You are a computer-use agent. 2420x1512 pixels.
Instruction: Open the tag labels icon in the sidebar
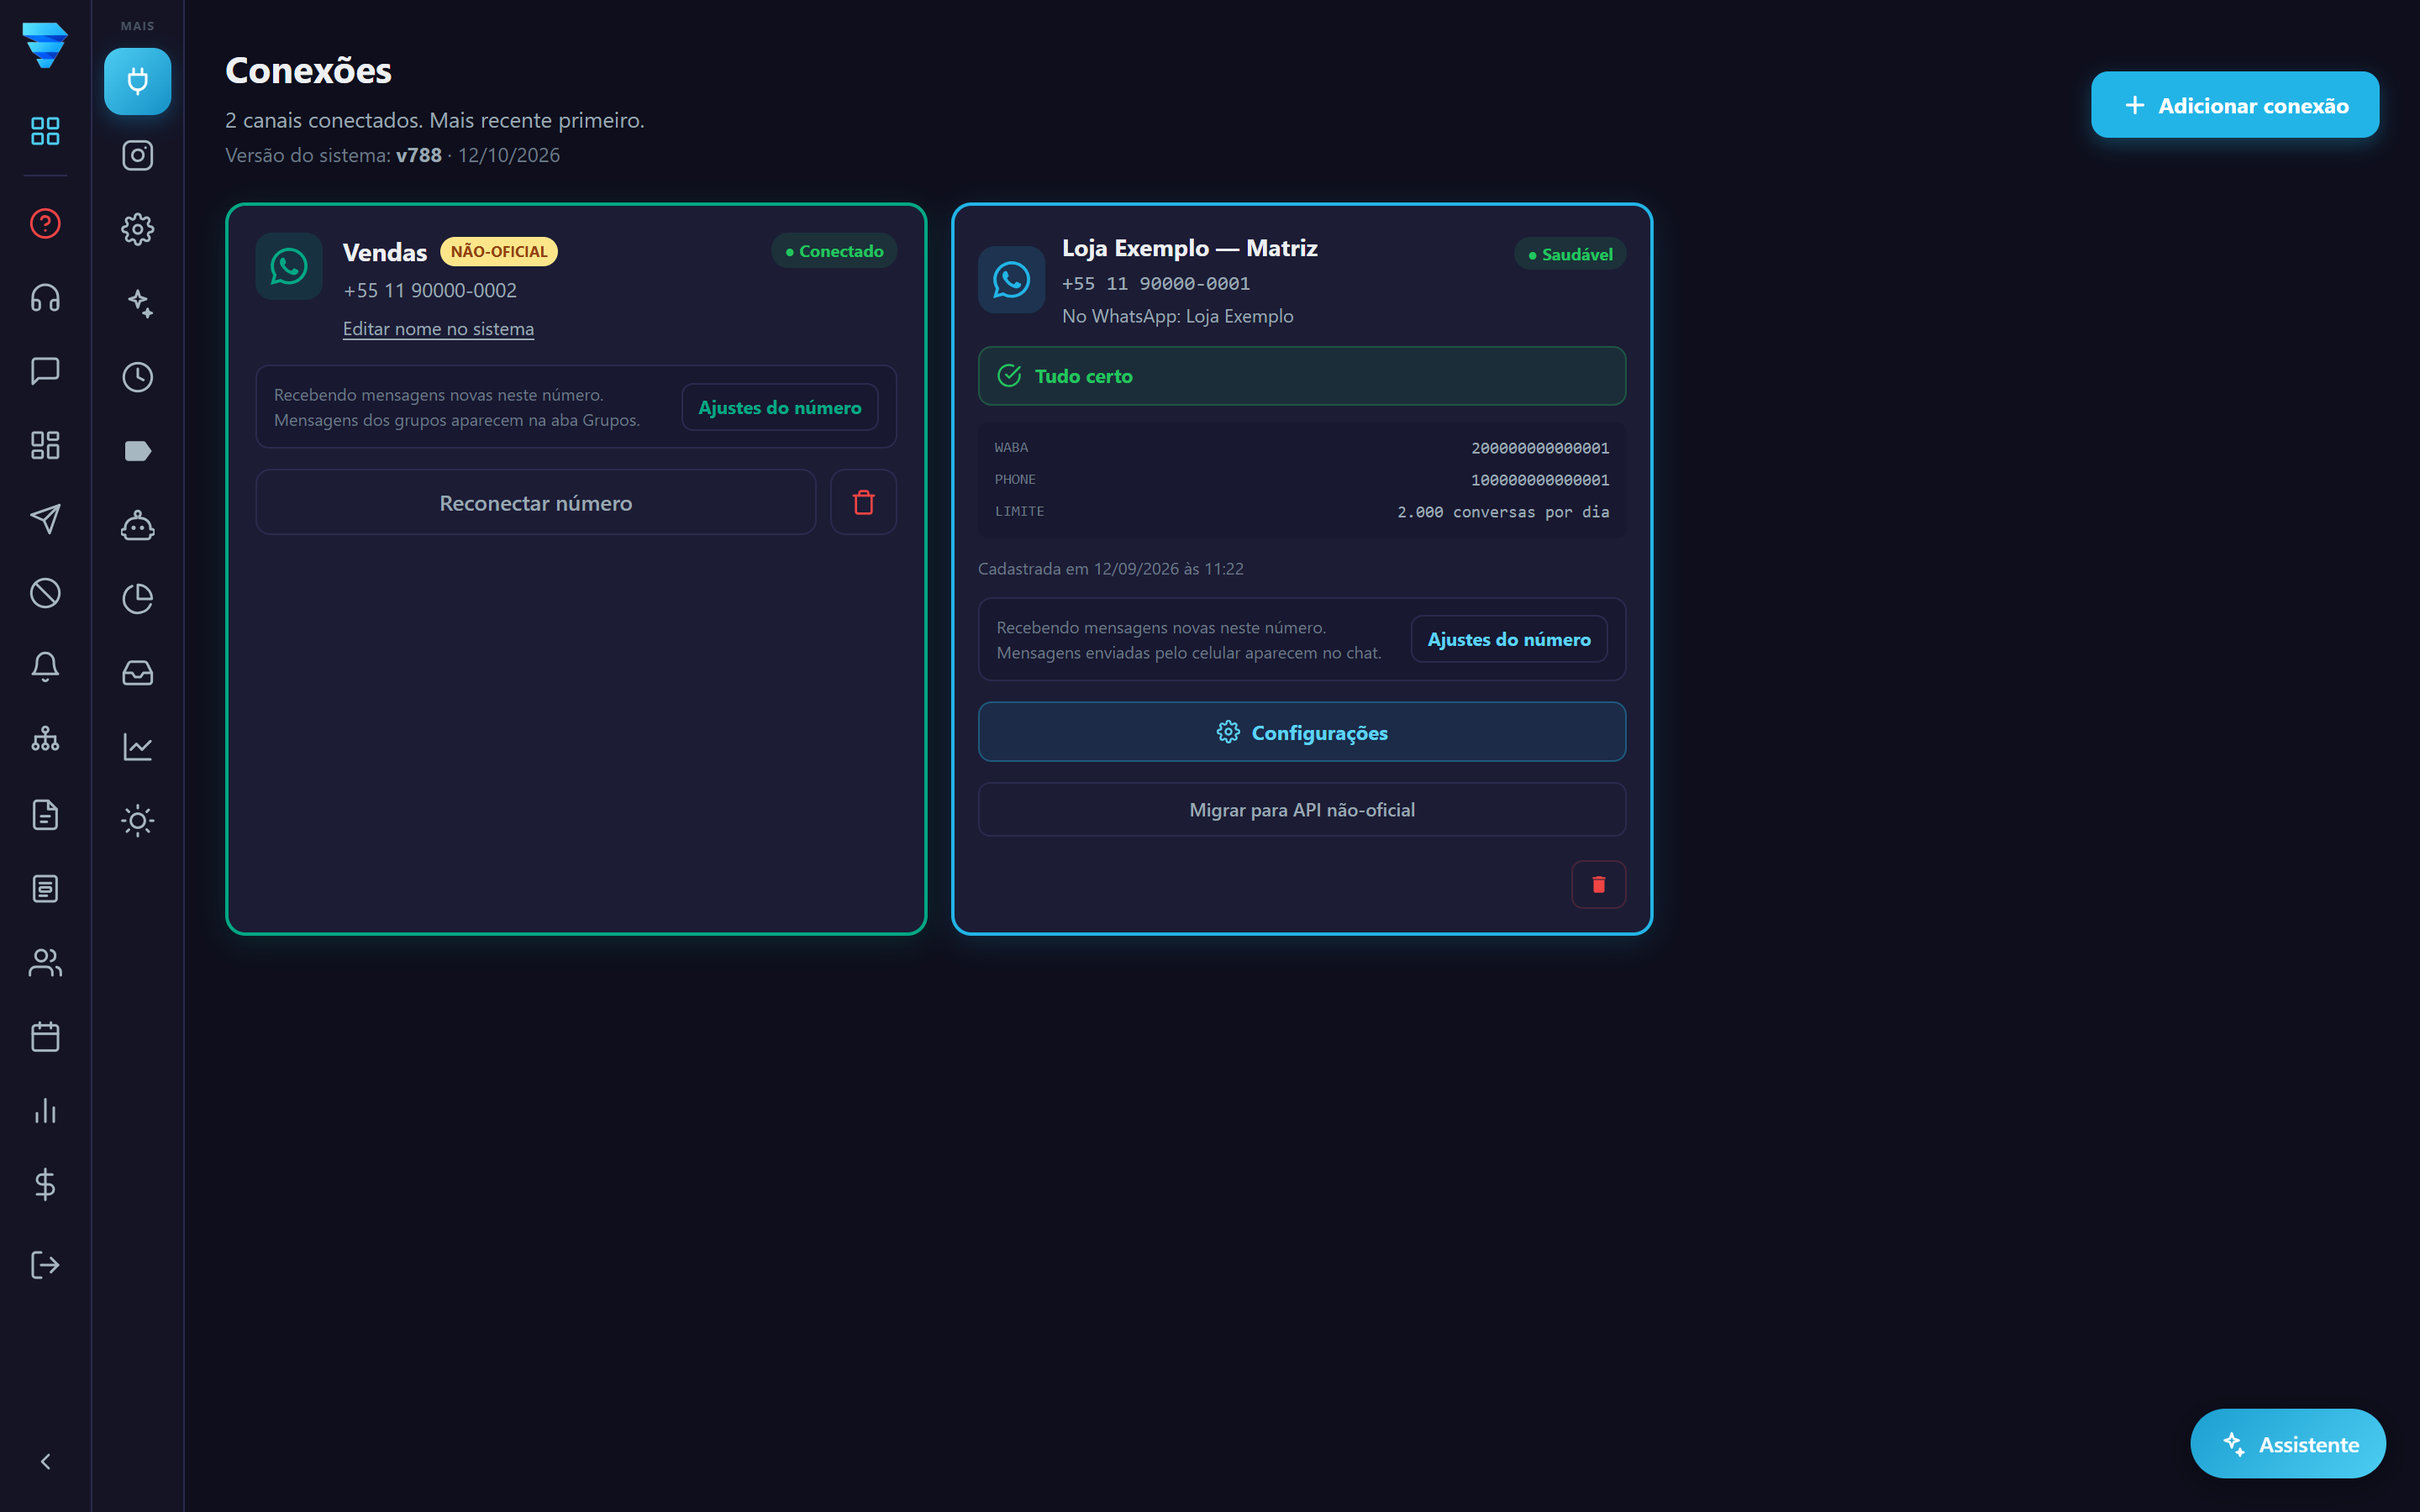(x=137, y=451)
